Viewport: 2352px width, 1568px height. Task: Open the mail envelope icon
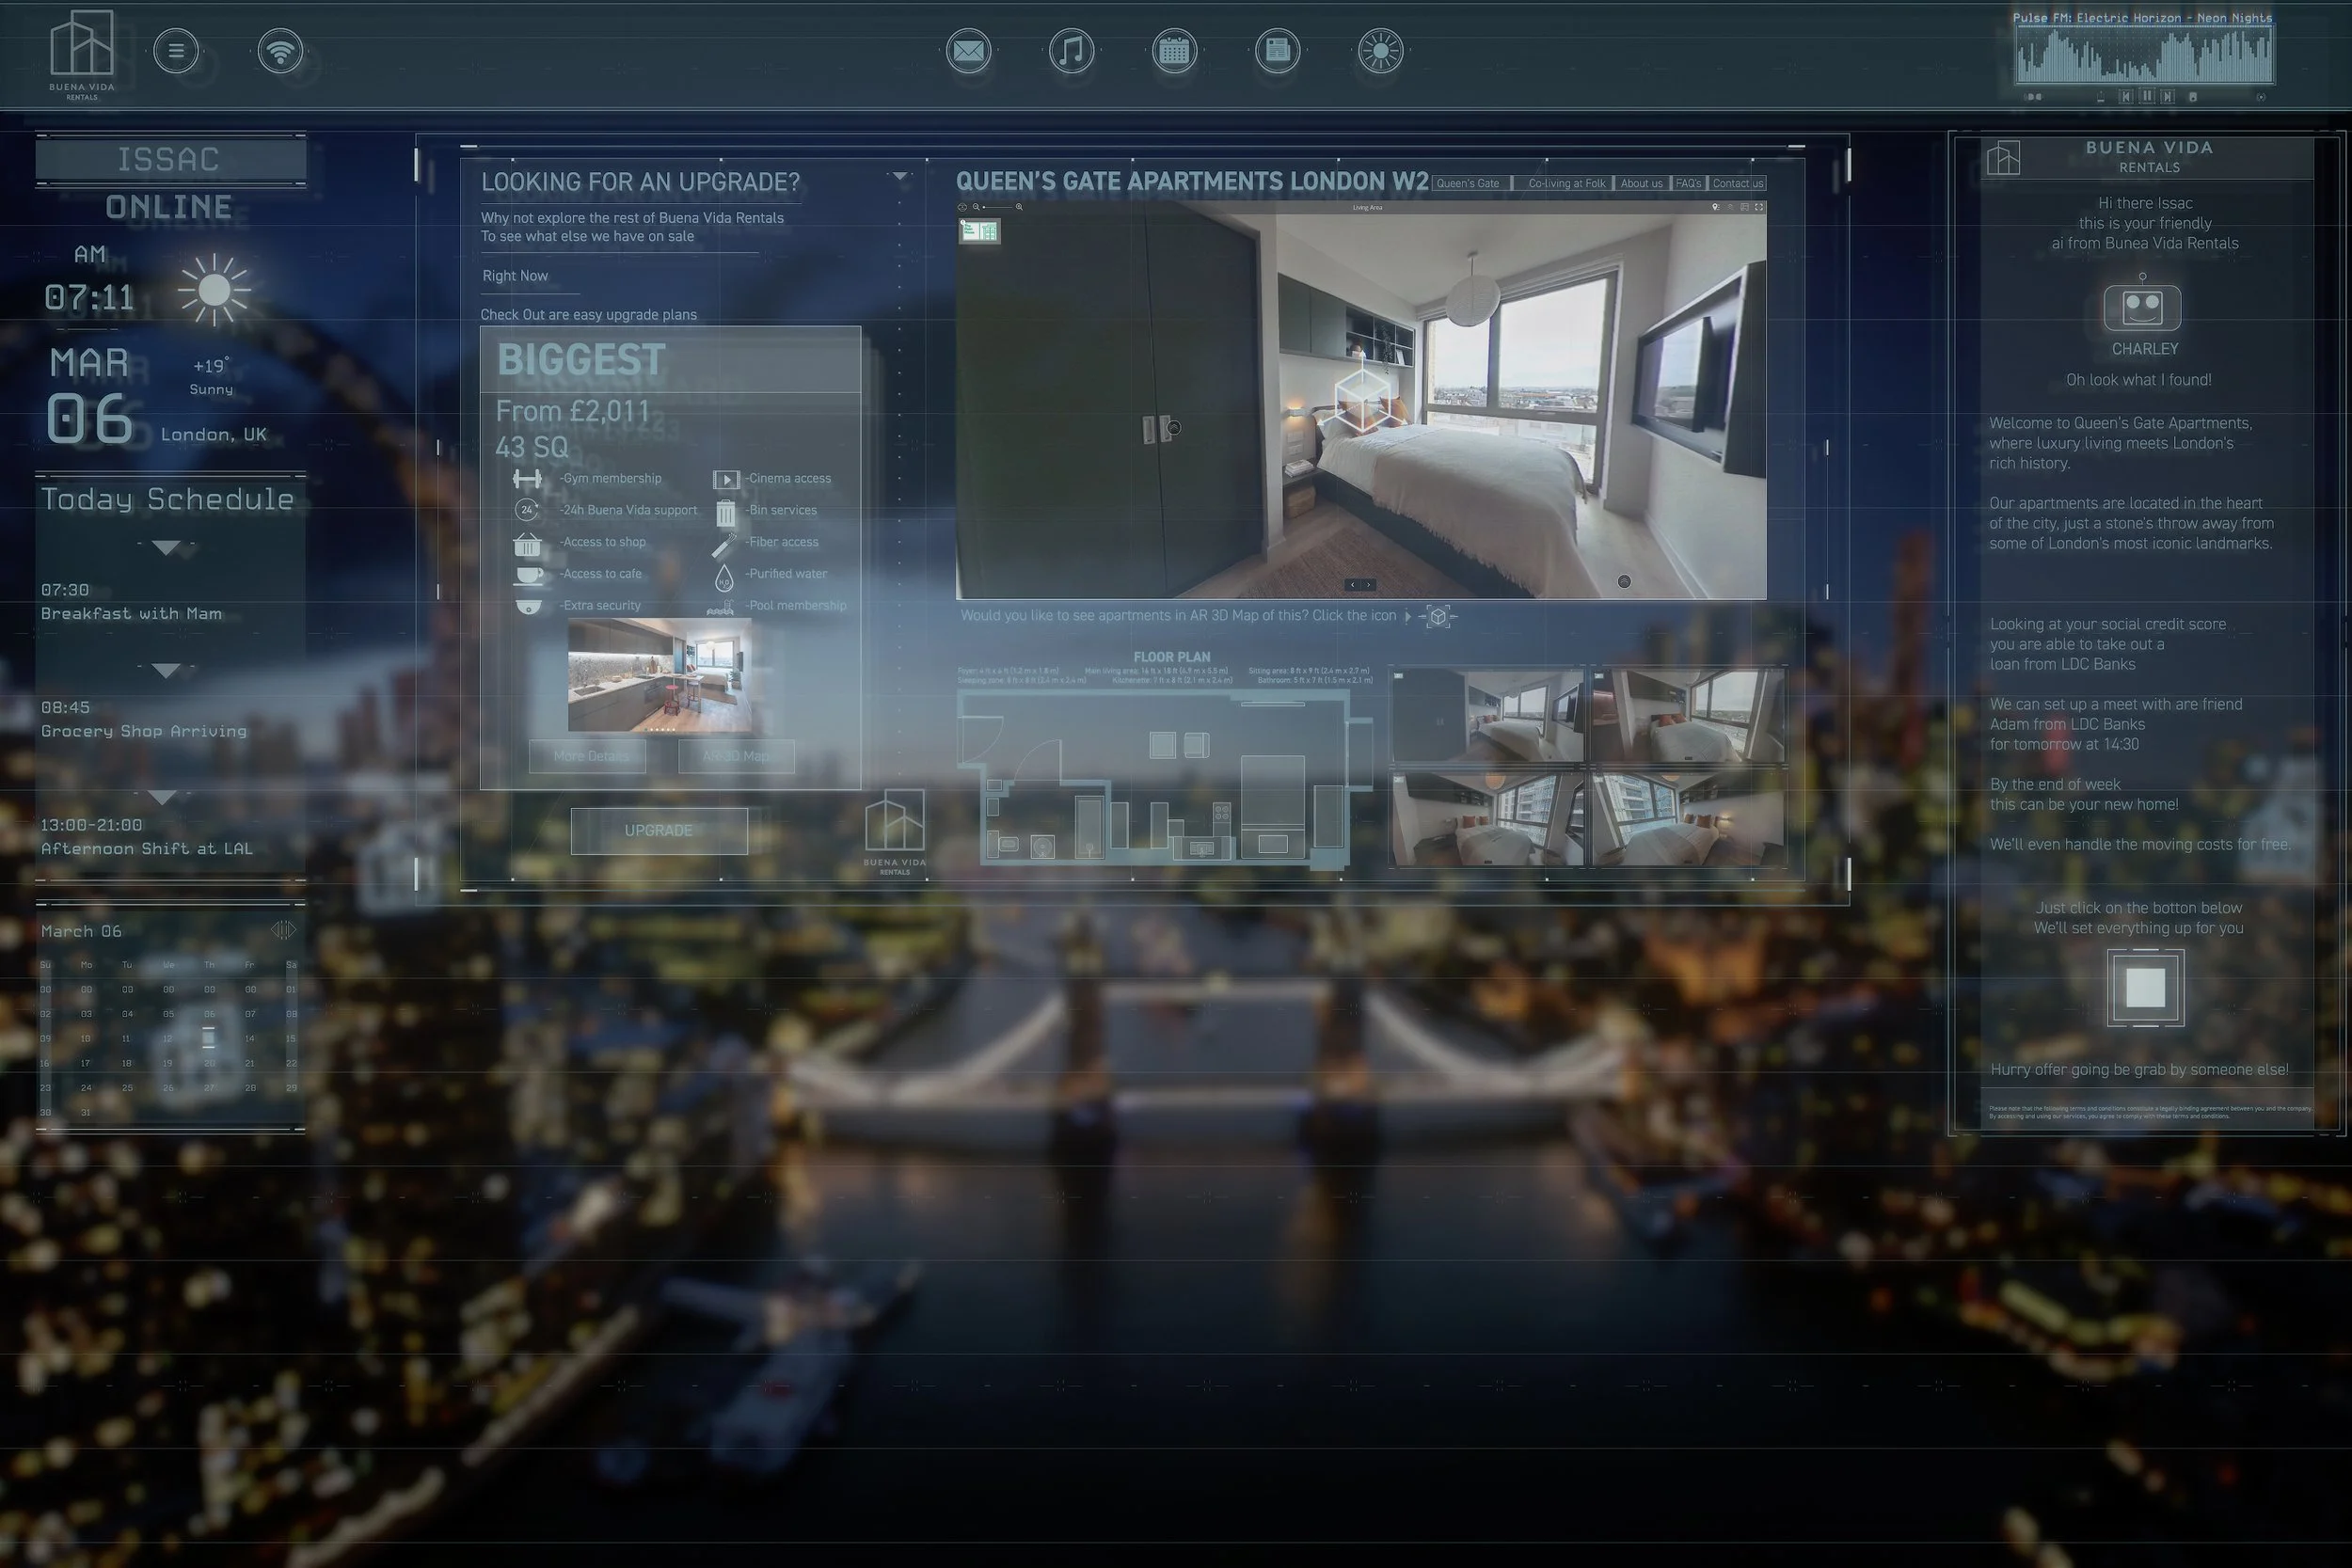[968, 51]
